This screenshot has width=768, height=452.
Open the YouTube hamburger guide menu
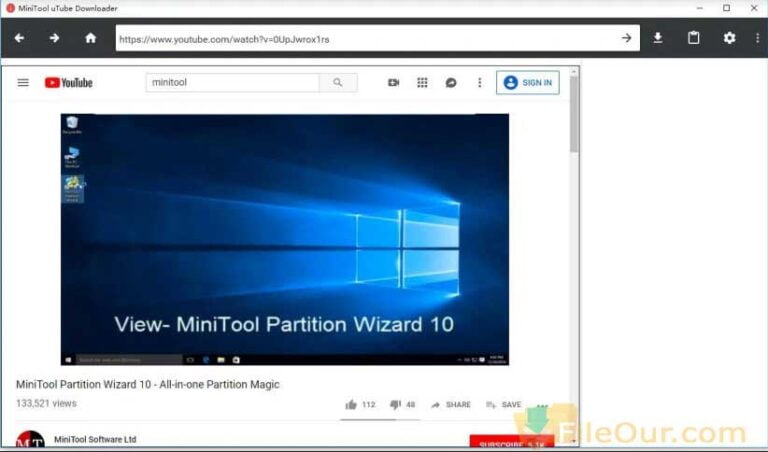click(23, 82)
